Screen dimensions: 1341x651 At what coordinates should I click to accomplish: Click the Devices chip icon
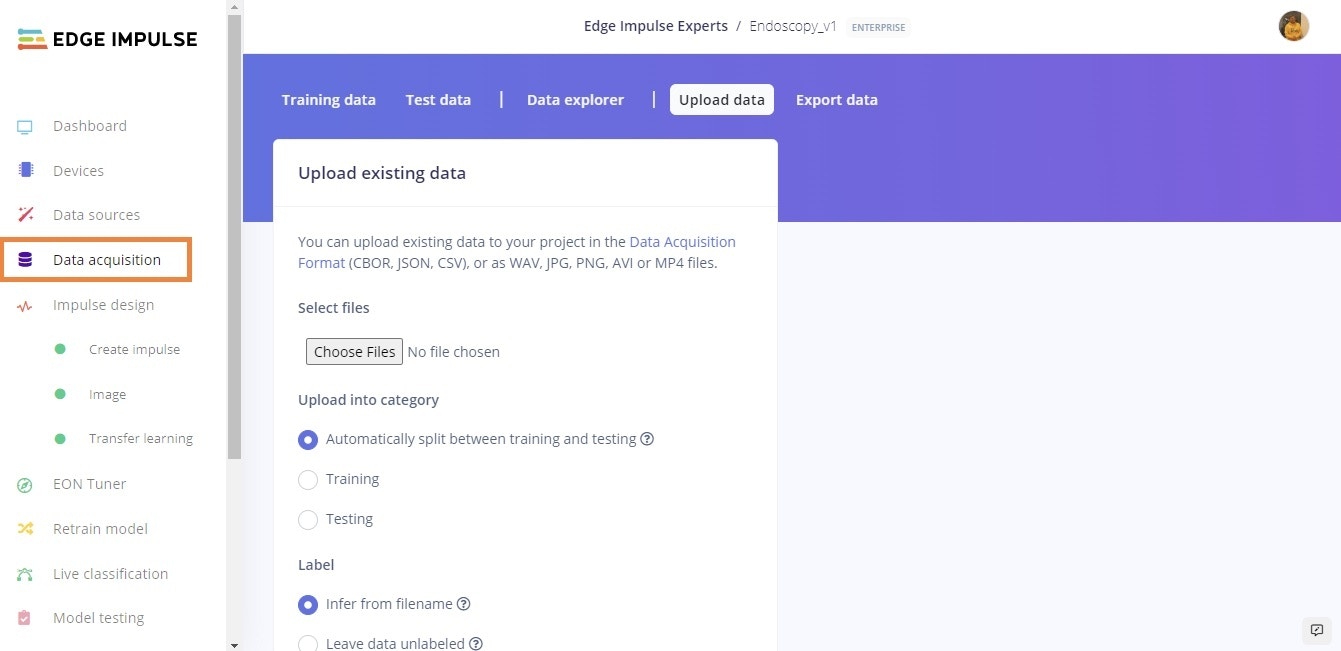tap(25, 171)
